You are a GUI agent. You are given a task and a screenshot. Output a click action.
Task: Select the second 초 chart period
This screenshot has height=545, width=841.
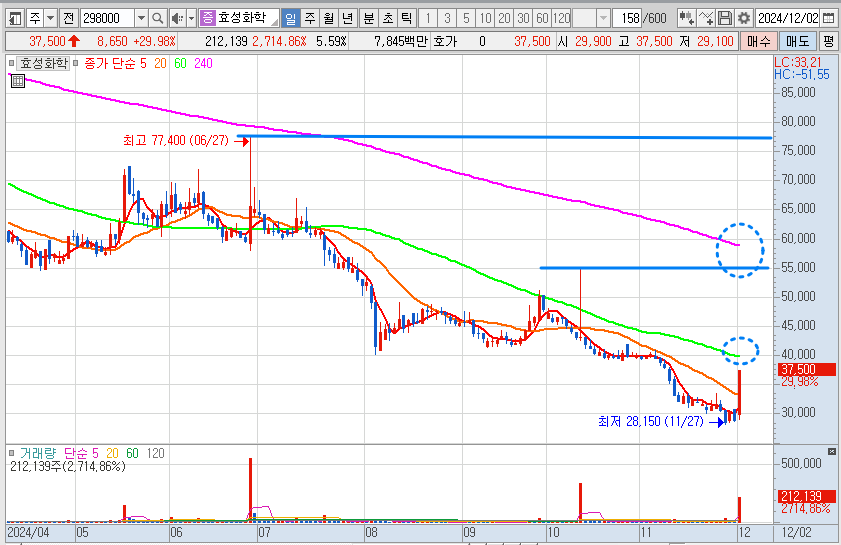click(388, 19)
